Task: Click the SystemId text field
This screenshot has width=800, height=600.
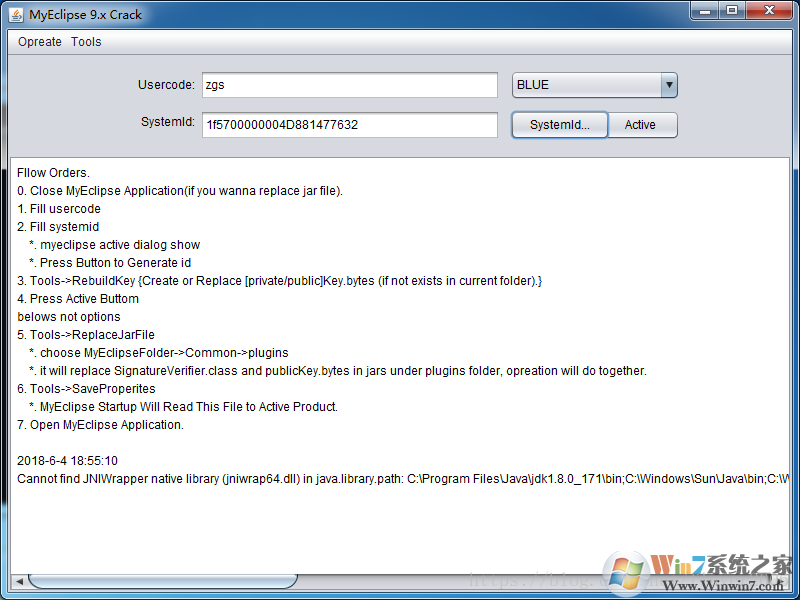Action: point(349,125)
